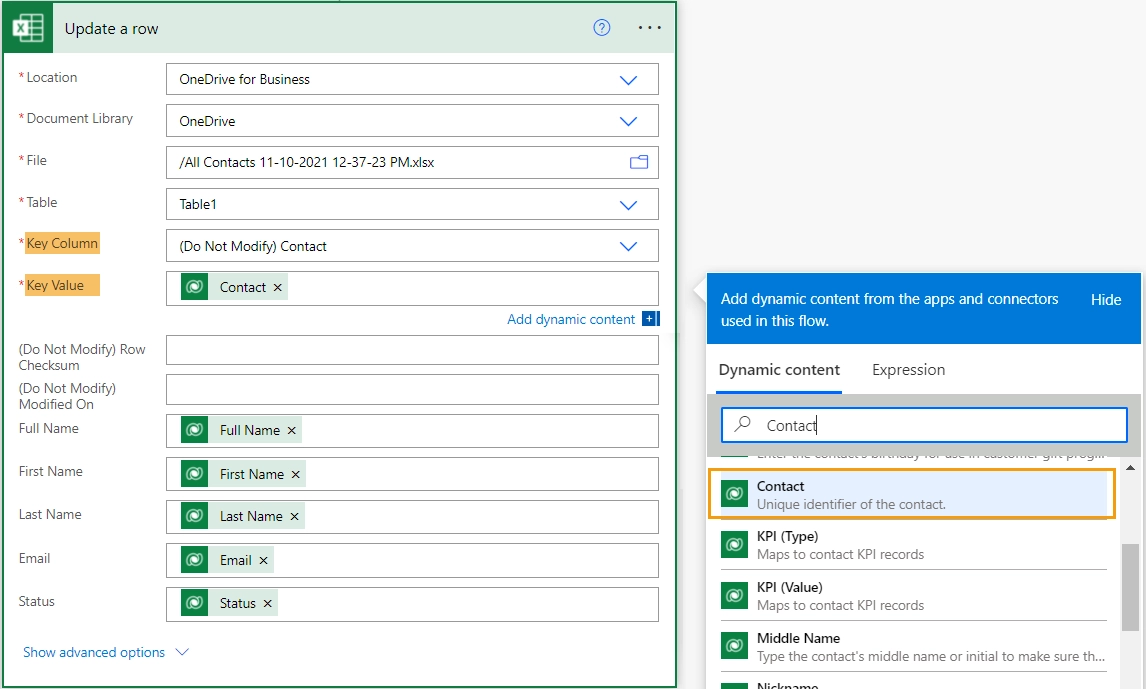1146x689 pixels.
Task: Click the Update a row title text
Action: 111,28
